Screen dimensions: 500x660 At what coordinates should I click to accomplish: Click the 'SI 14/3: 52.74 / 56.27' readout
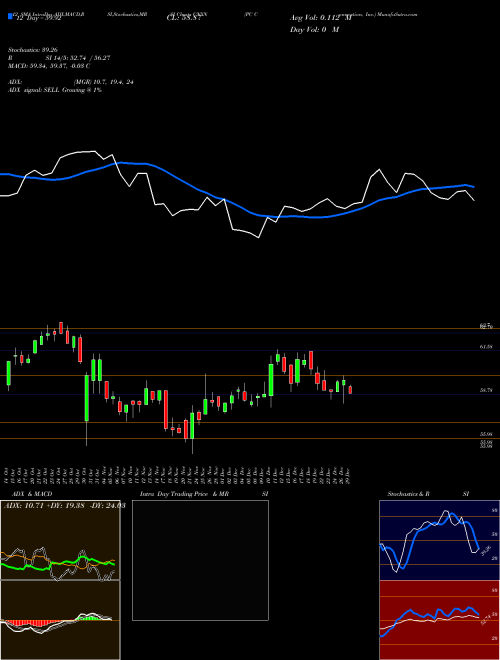coord(77,58)
